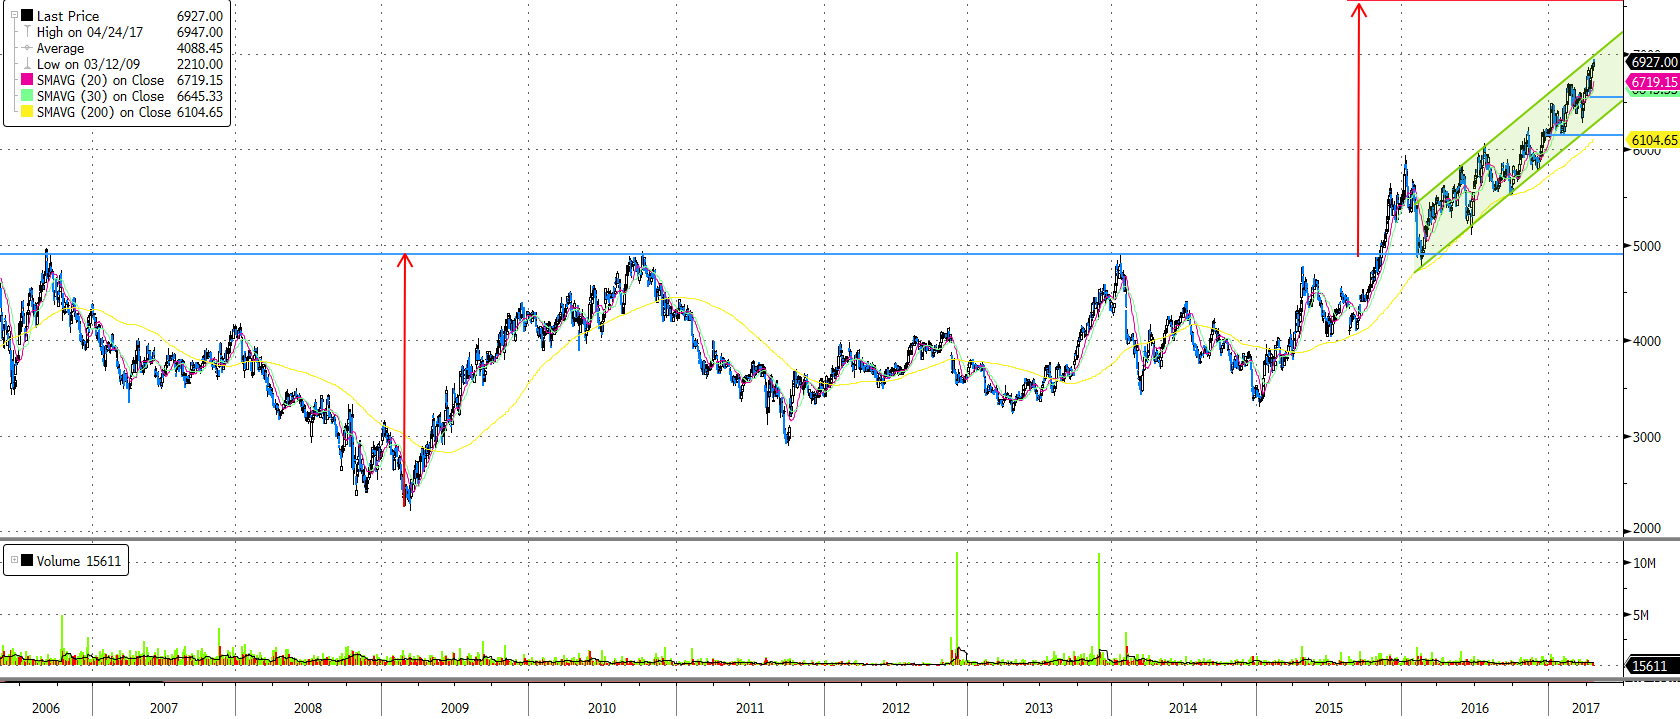
Task: Click the magenta 6719.15 axis tag
Action: coord(1654,82)
